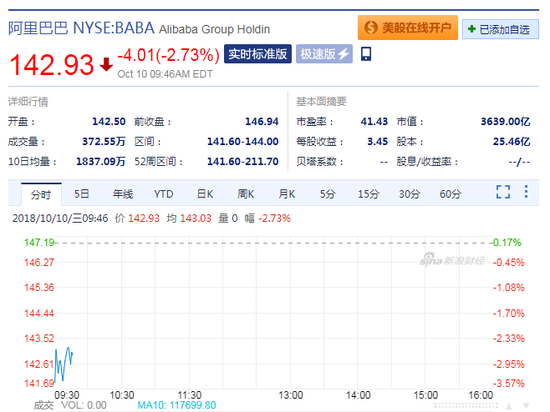Click the MA10: 117699.80 indicator label
The height and width of the screenshot is (412, 550).
[x=177, y=405]
